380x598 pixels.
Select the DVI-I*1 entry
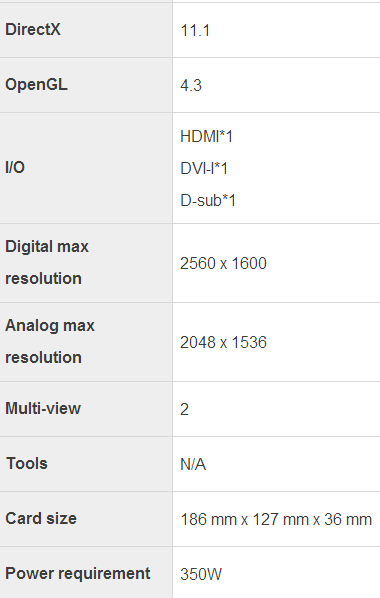pyautogui.click(x=204, y=169)
